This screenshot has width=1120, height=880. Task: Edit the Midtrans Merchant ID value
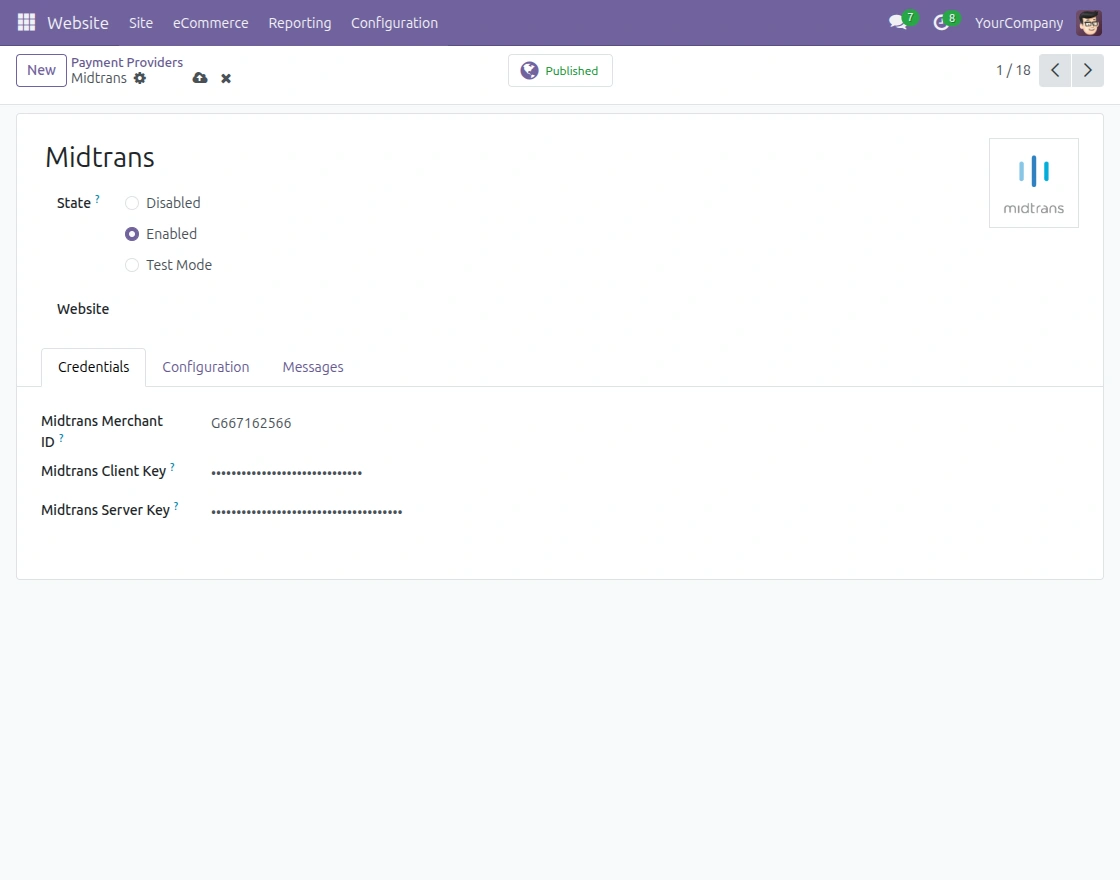251,422
